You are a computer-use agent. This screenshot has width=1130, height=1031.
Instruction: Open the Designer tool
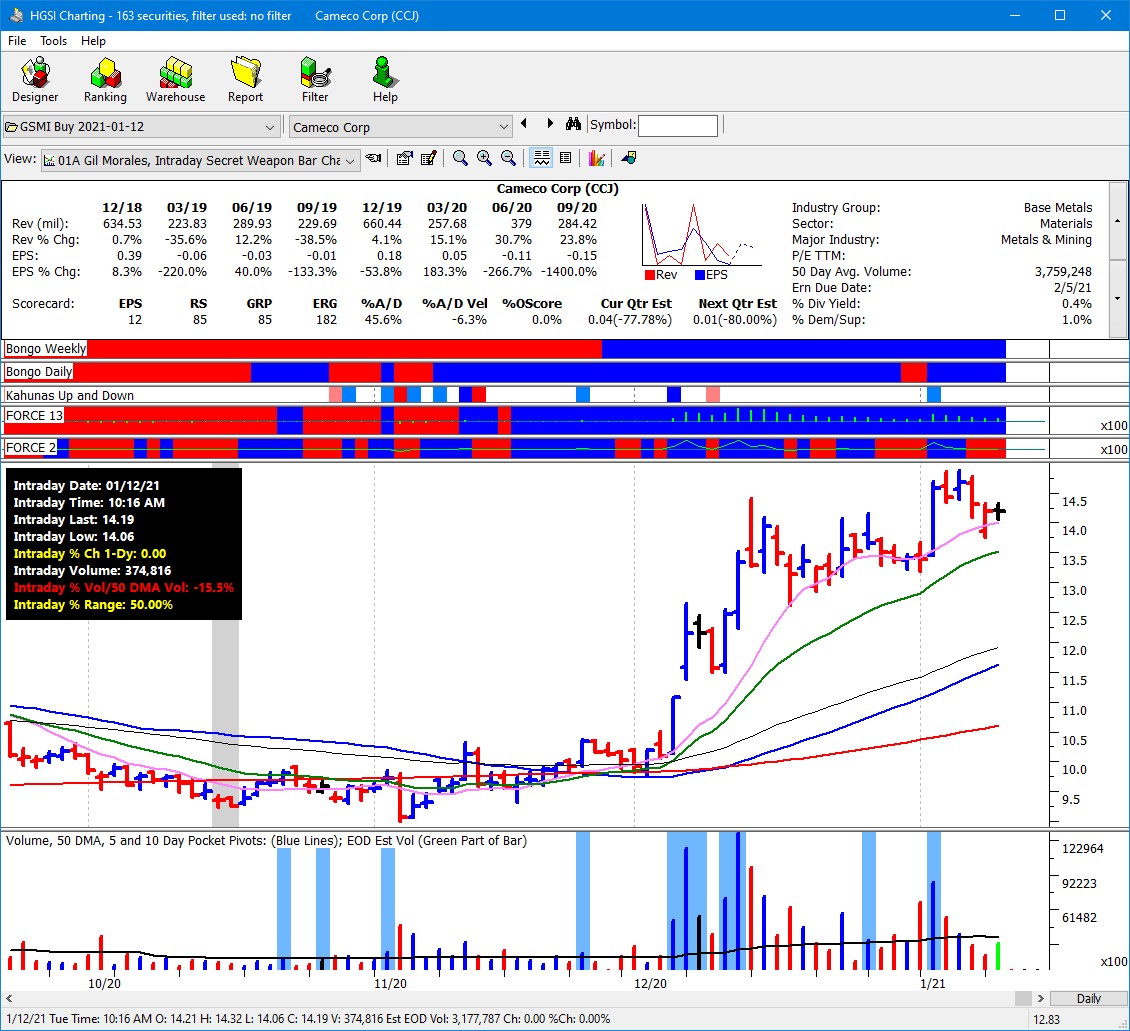click(35, 80)
